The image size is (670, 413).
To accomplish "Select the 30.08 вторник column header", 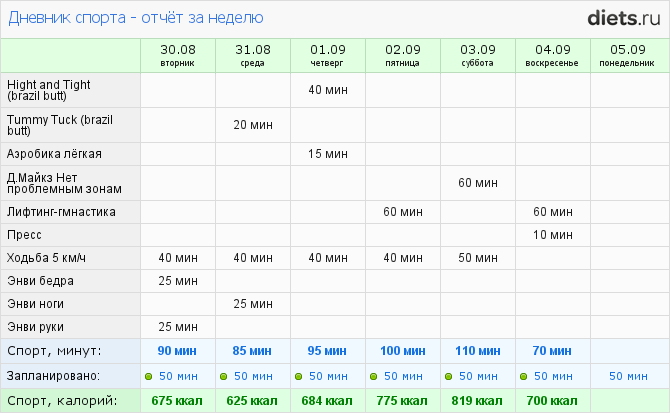I will [x=178, y=55].
